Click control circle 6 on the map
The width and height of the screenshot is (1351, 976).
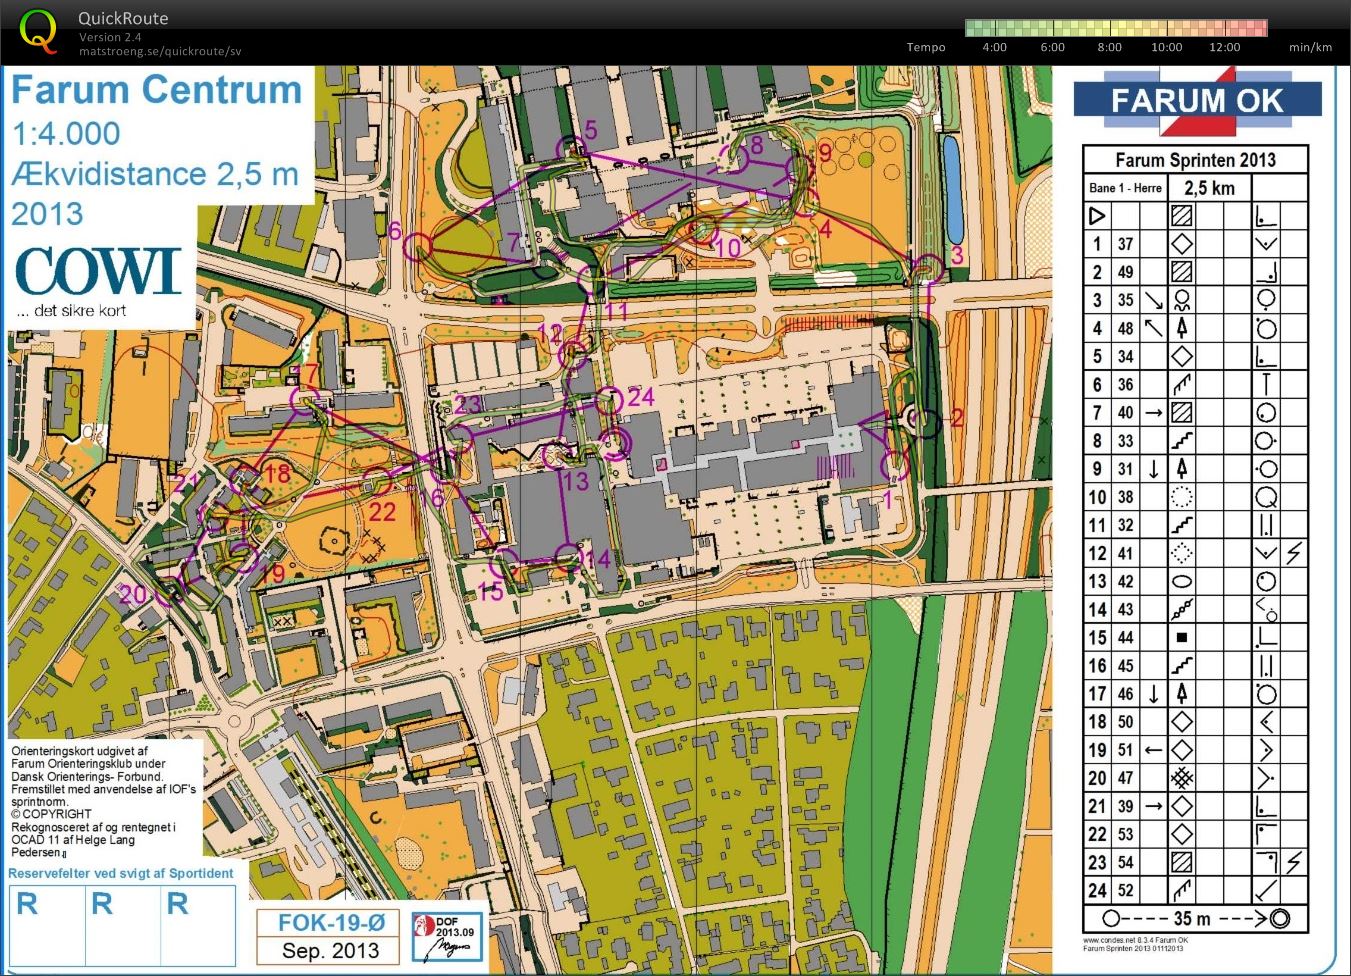coord(419,246)
